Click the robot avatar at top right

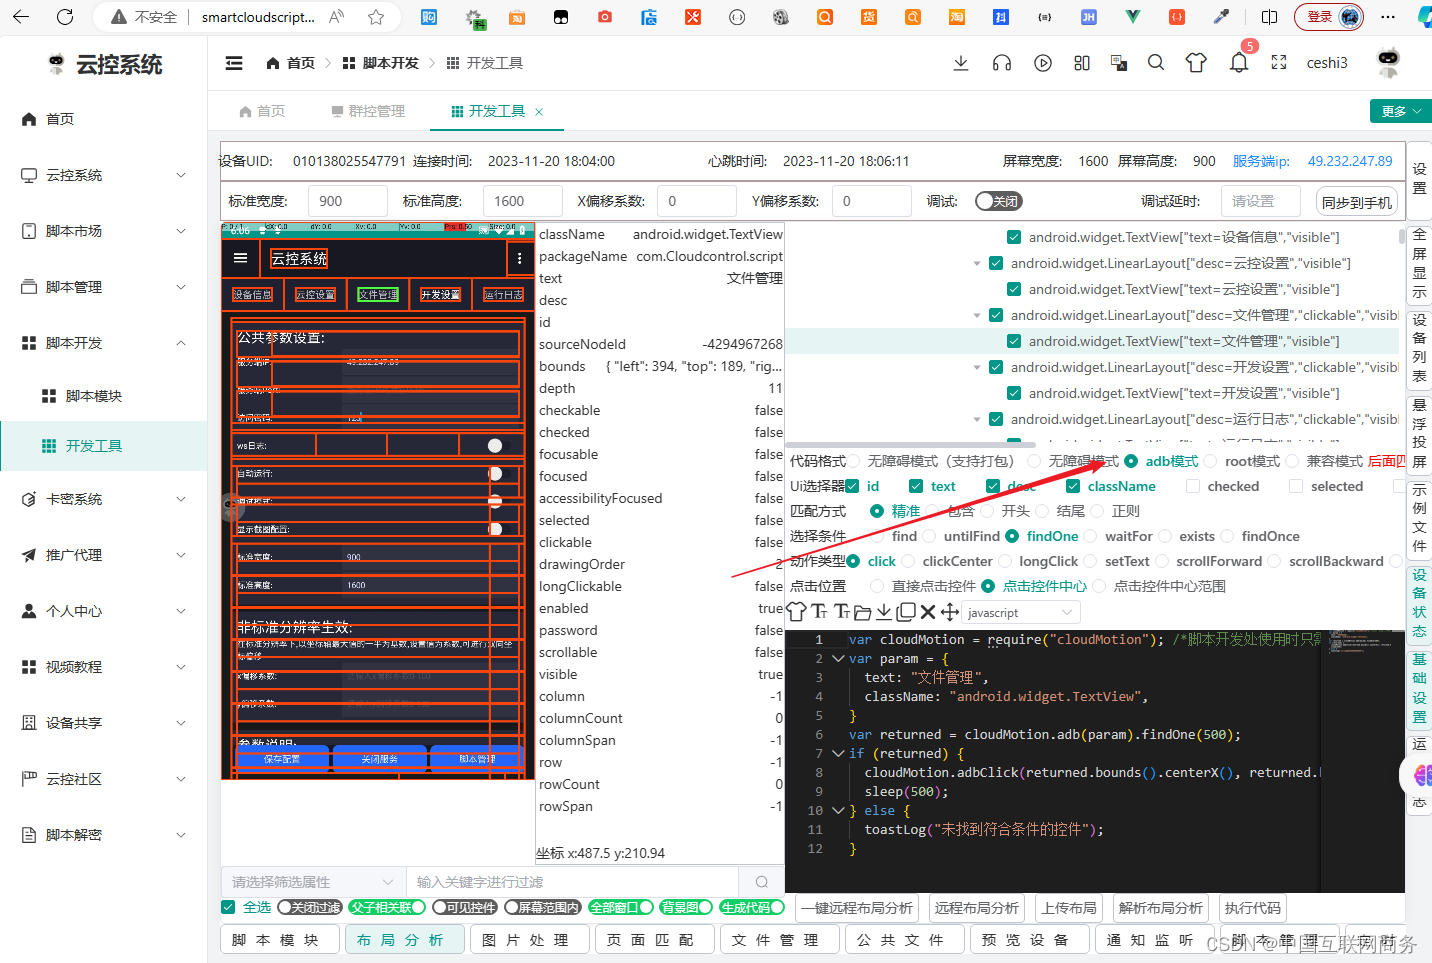click(1388, 62)
